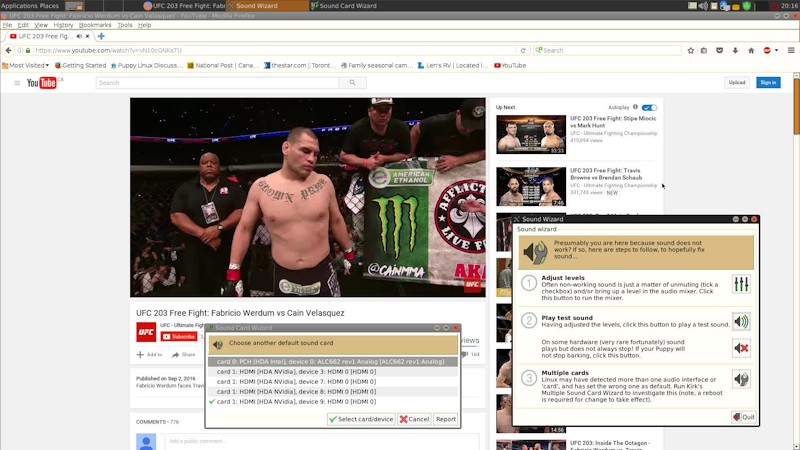
Task: Play the test sound in Sound Wizard
Action: pos(741,321)
